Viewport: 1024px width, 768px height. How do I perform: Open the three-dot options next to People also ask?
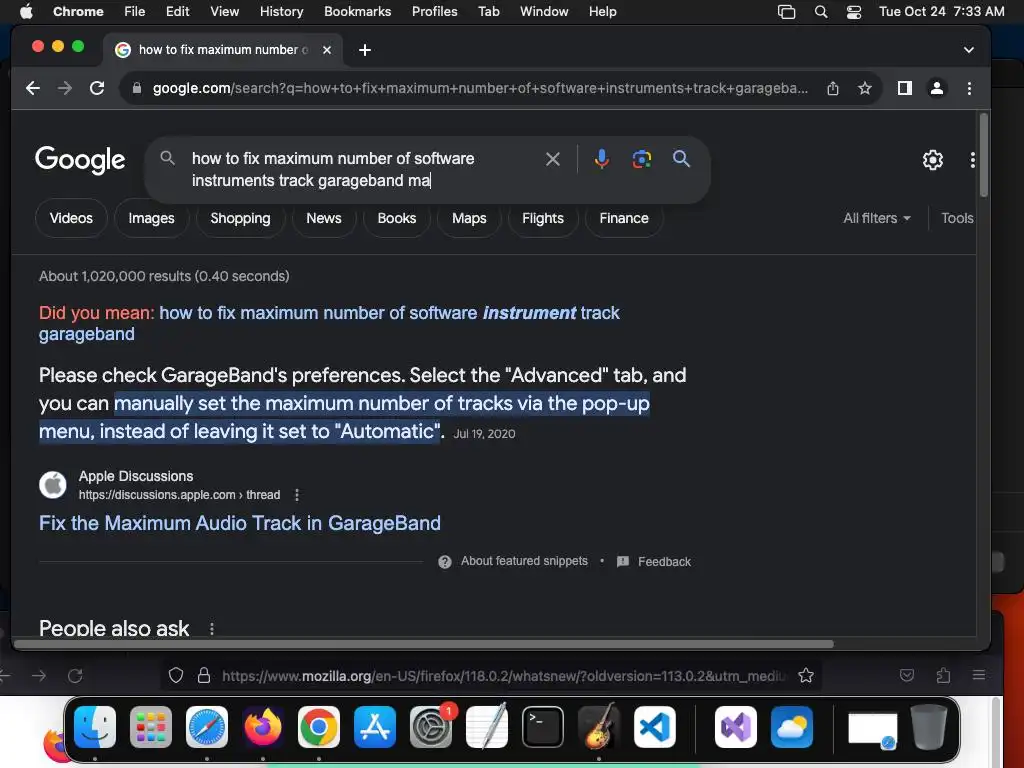coord(212,628)
